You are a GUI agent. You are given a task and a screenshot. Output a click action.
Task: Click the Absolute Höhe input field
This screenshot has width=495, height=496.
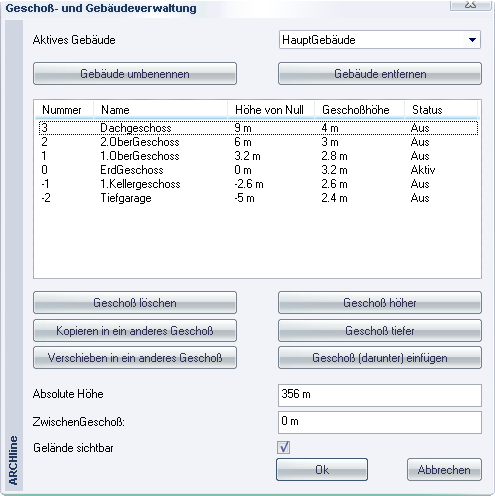380,395
